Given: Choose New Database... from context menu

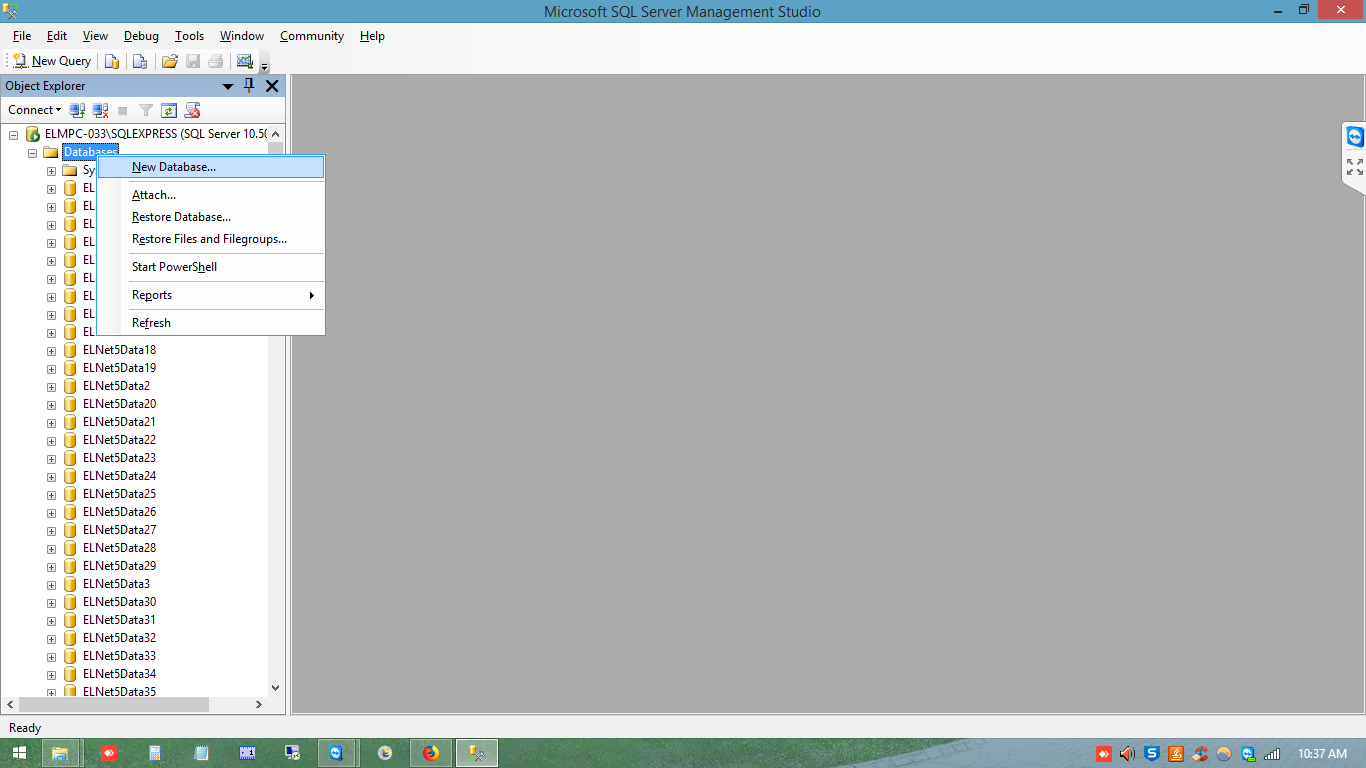Looking at the screenshot, I should (x=211, y=167).
